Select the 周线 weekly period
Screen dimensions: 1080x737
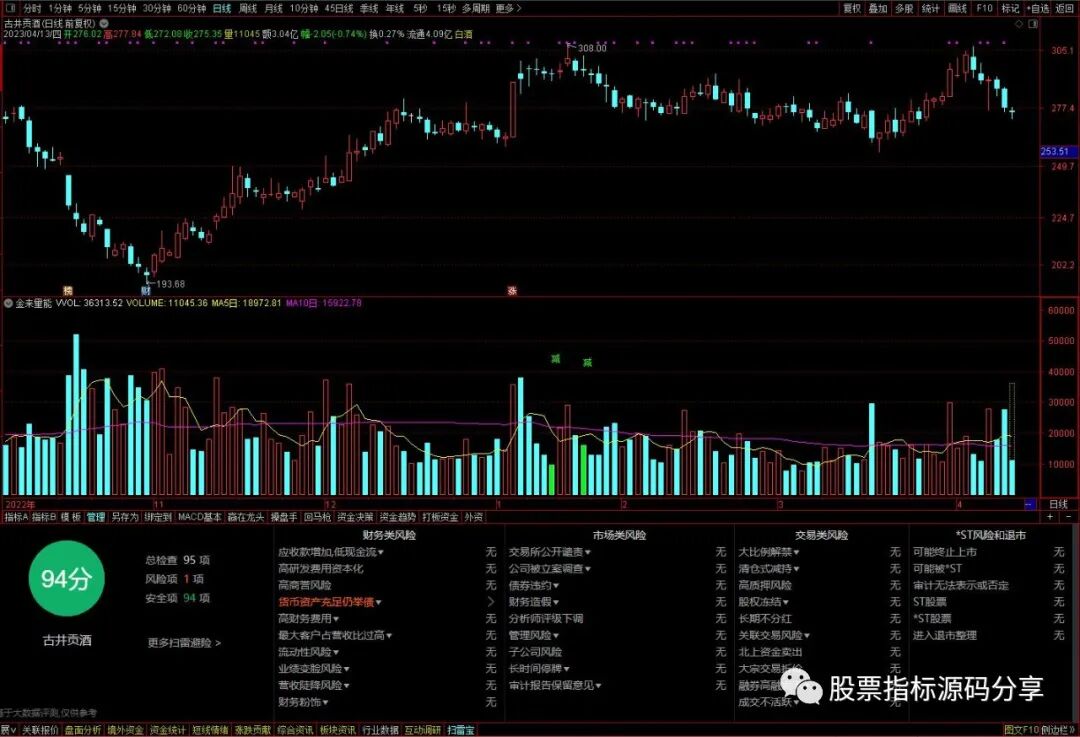pos(247,8)
